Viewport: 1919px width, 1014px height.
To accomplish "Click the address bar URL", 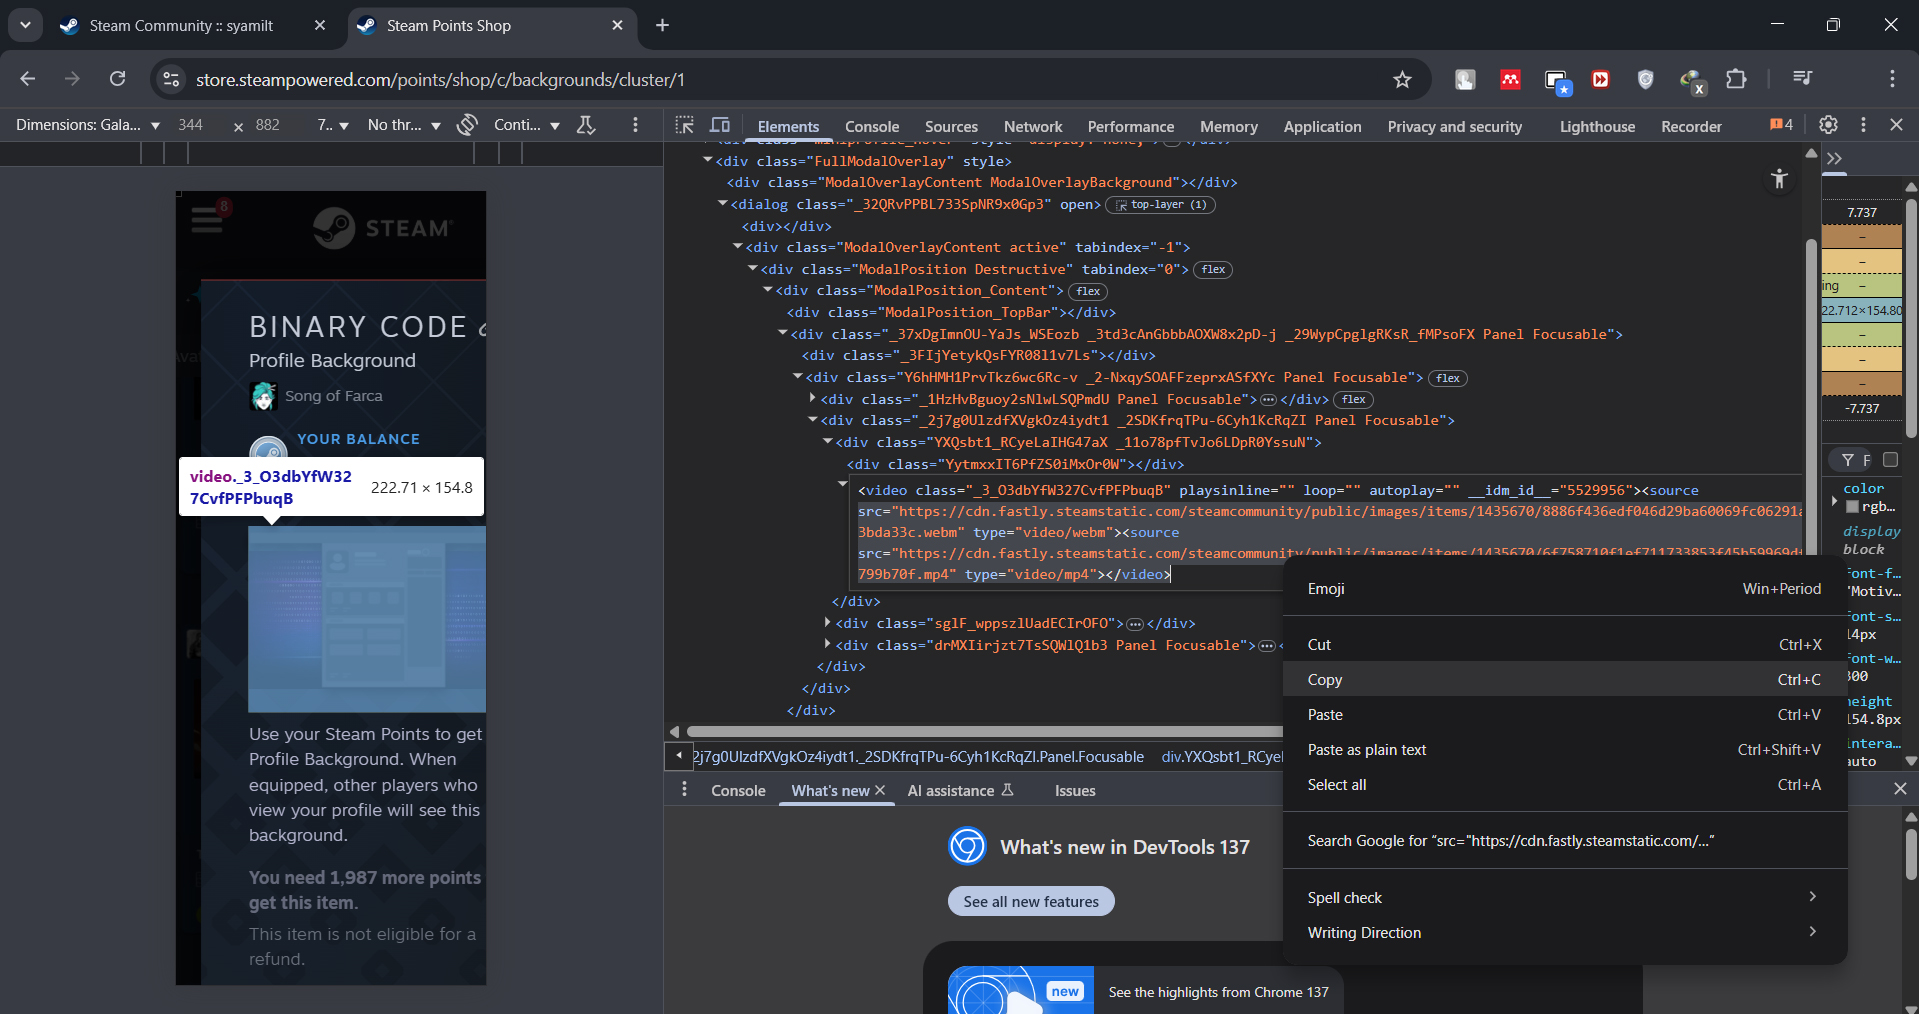I will [x=440, y=79].
